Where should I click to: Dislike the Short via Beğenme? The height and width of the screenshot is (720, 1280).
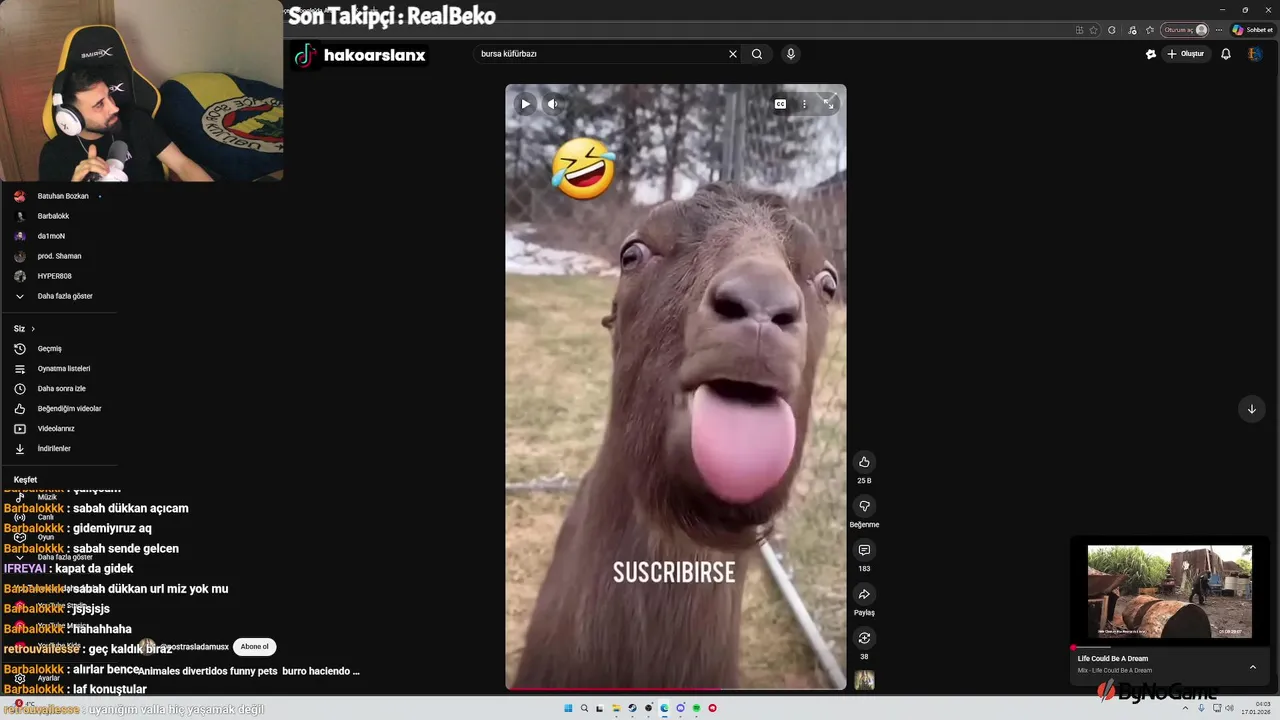[864, 506]
